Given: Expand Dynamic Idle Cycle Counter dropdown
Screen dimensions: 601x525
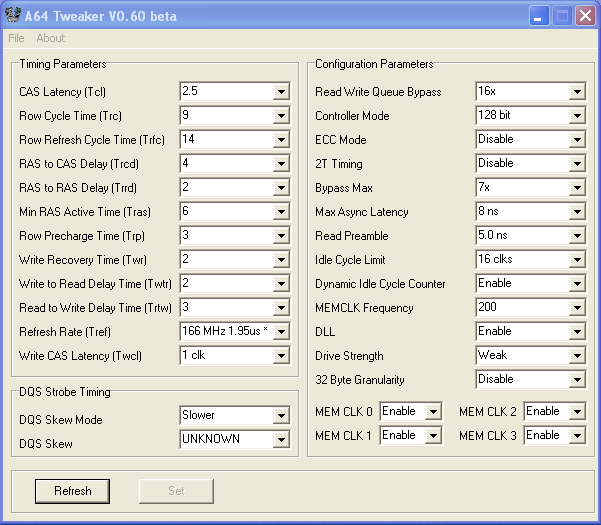Looking at the screenshot, I should [577, 284].
